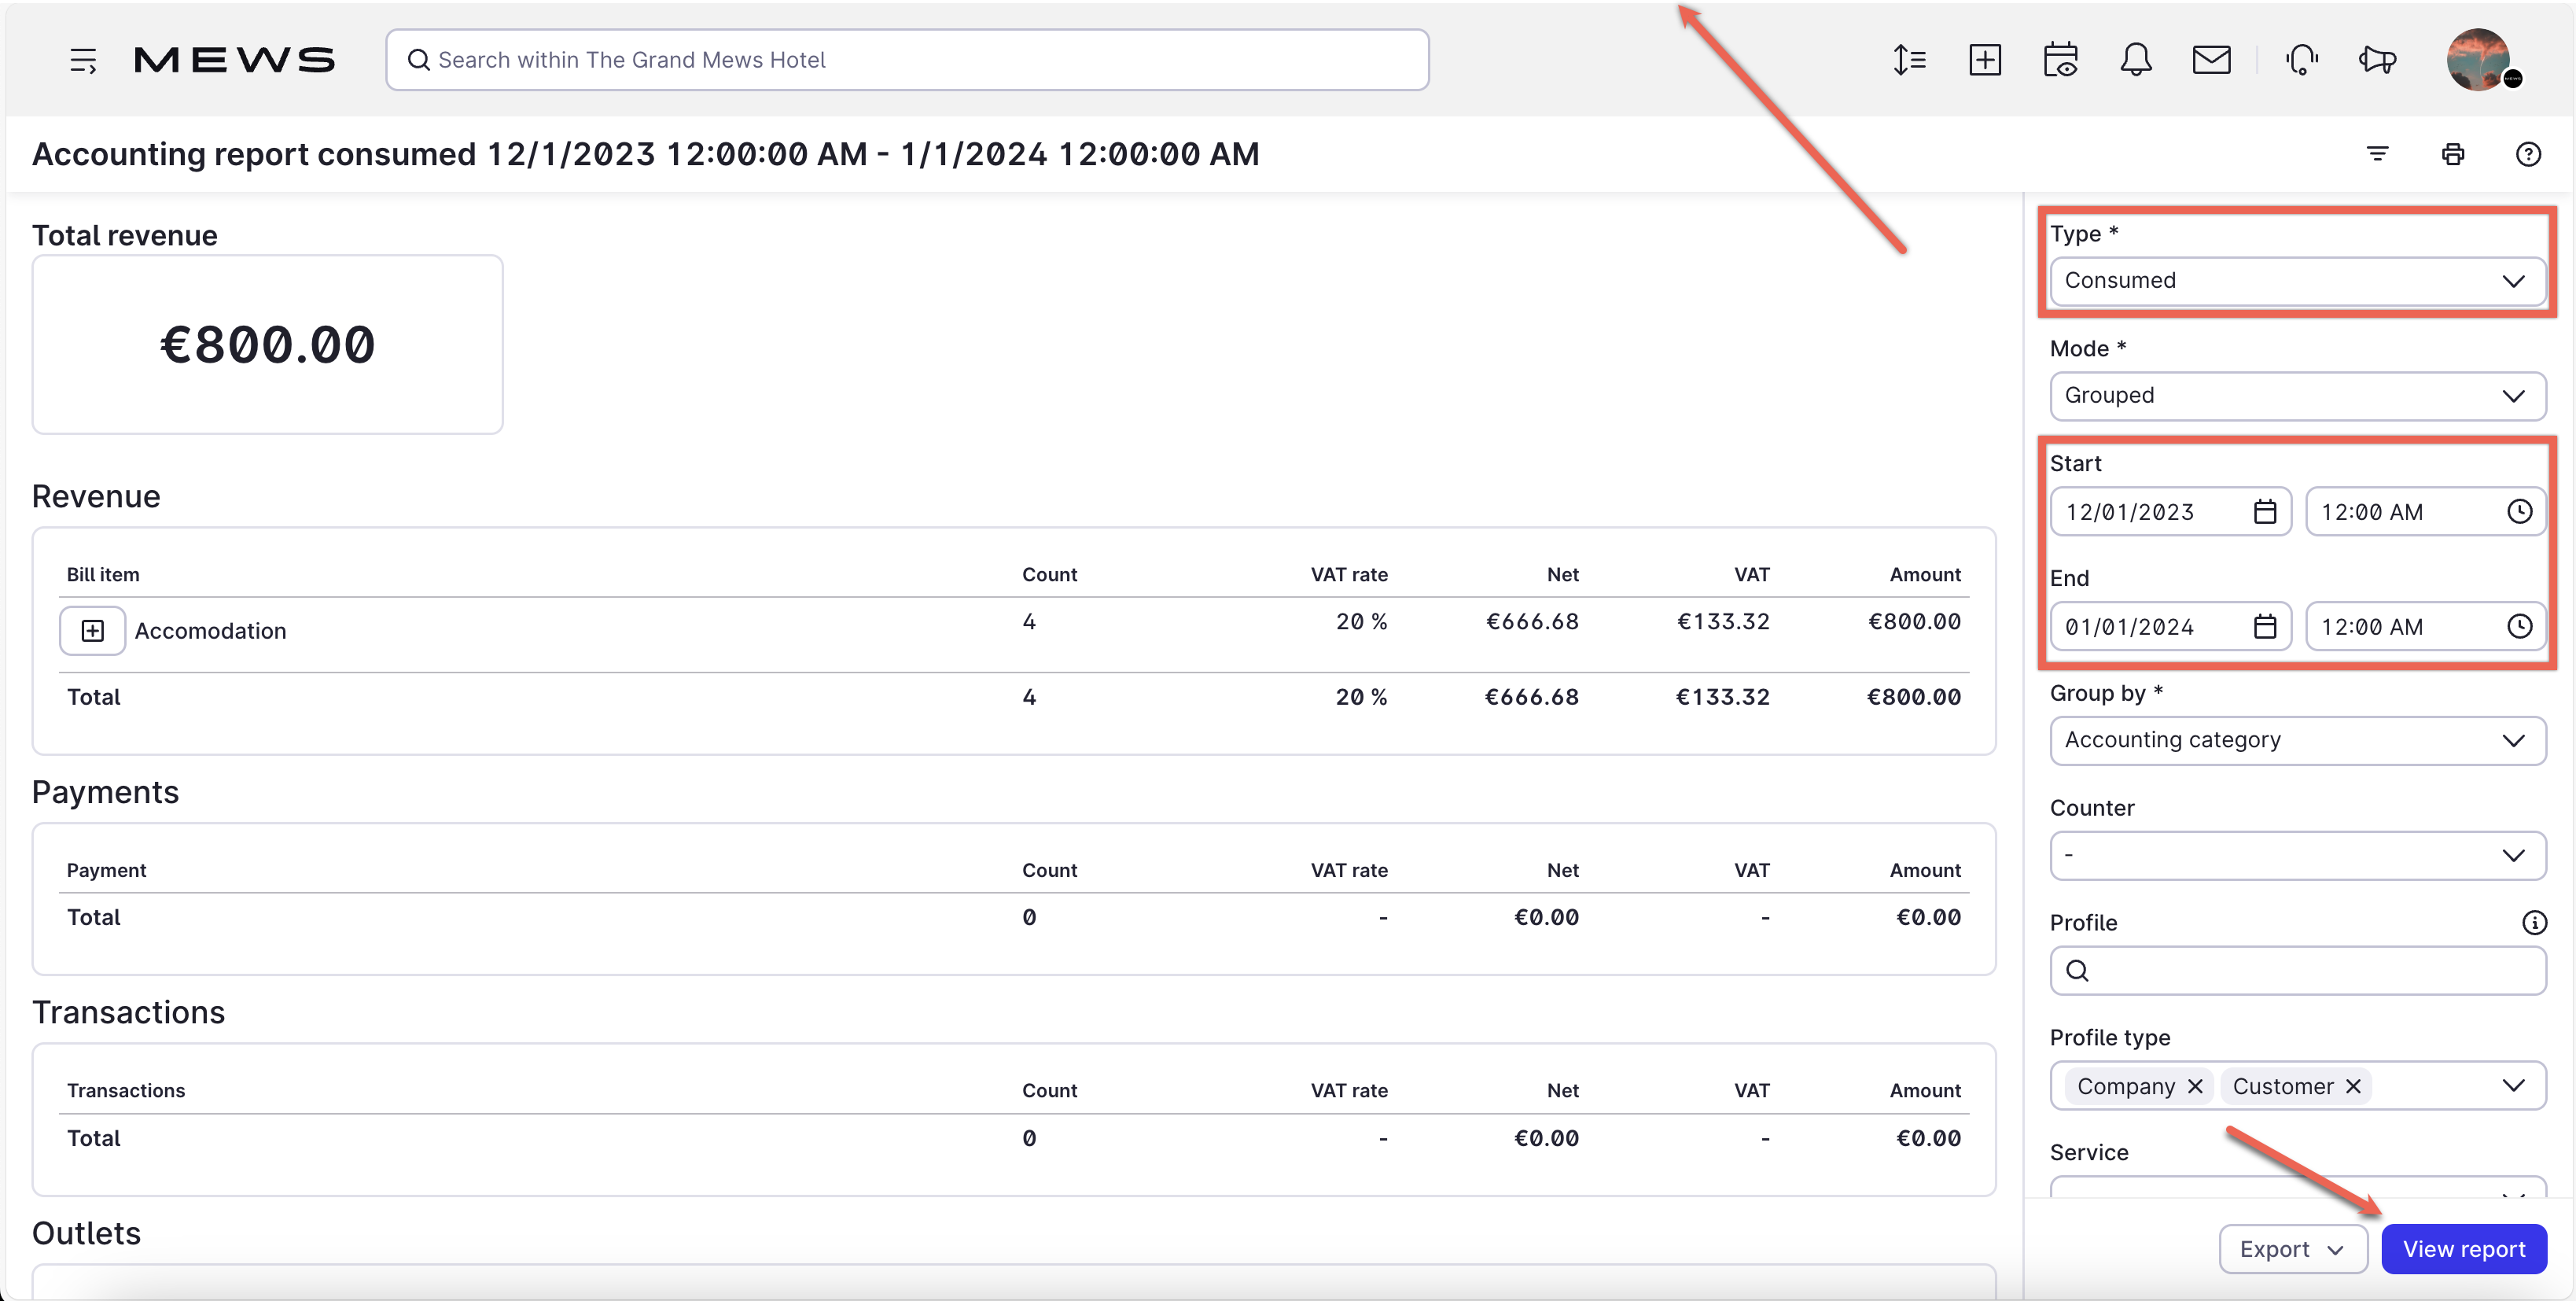Open the headset support icon
Screen dimensions: 2576x1301
point(2302,60)
